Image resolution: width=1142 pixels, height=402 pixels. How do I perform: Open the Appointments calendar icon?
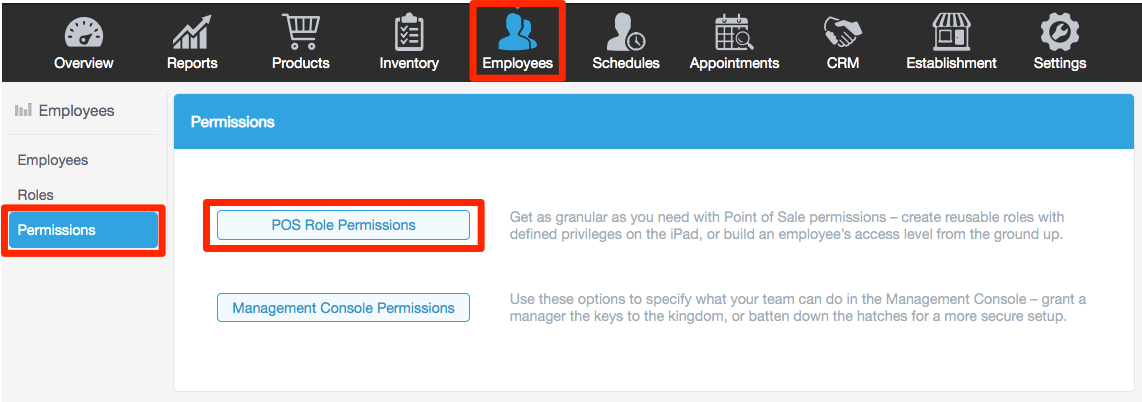(x=734, y=32)
